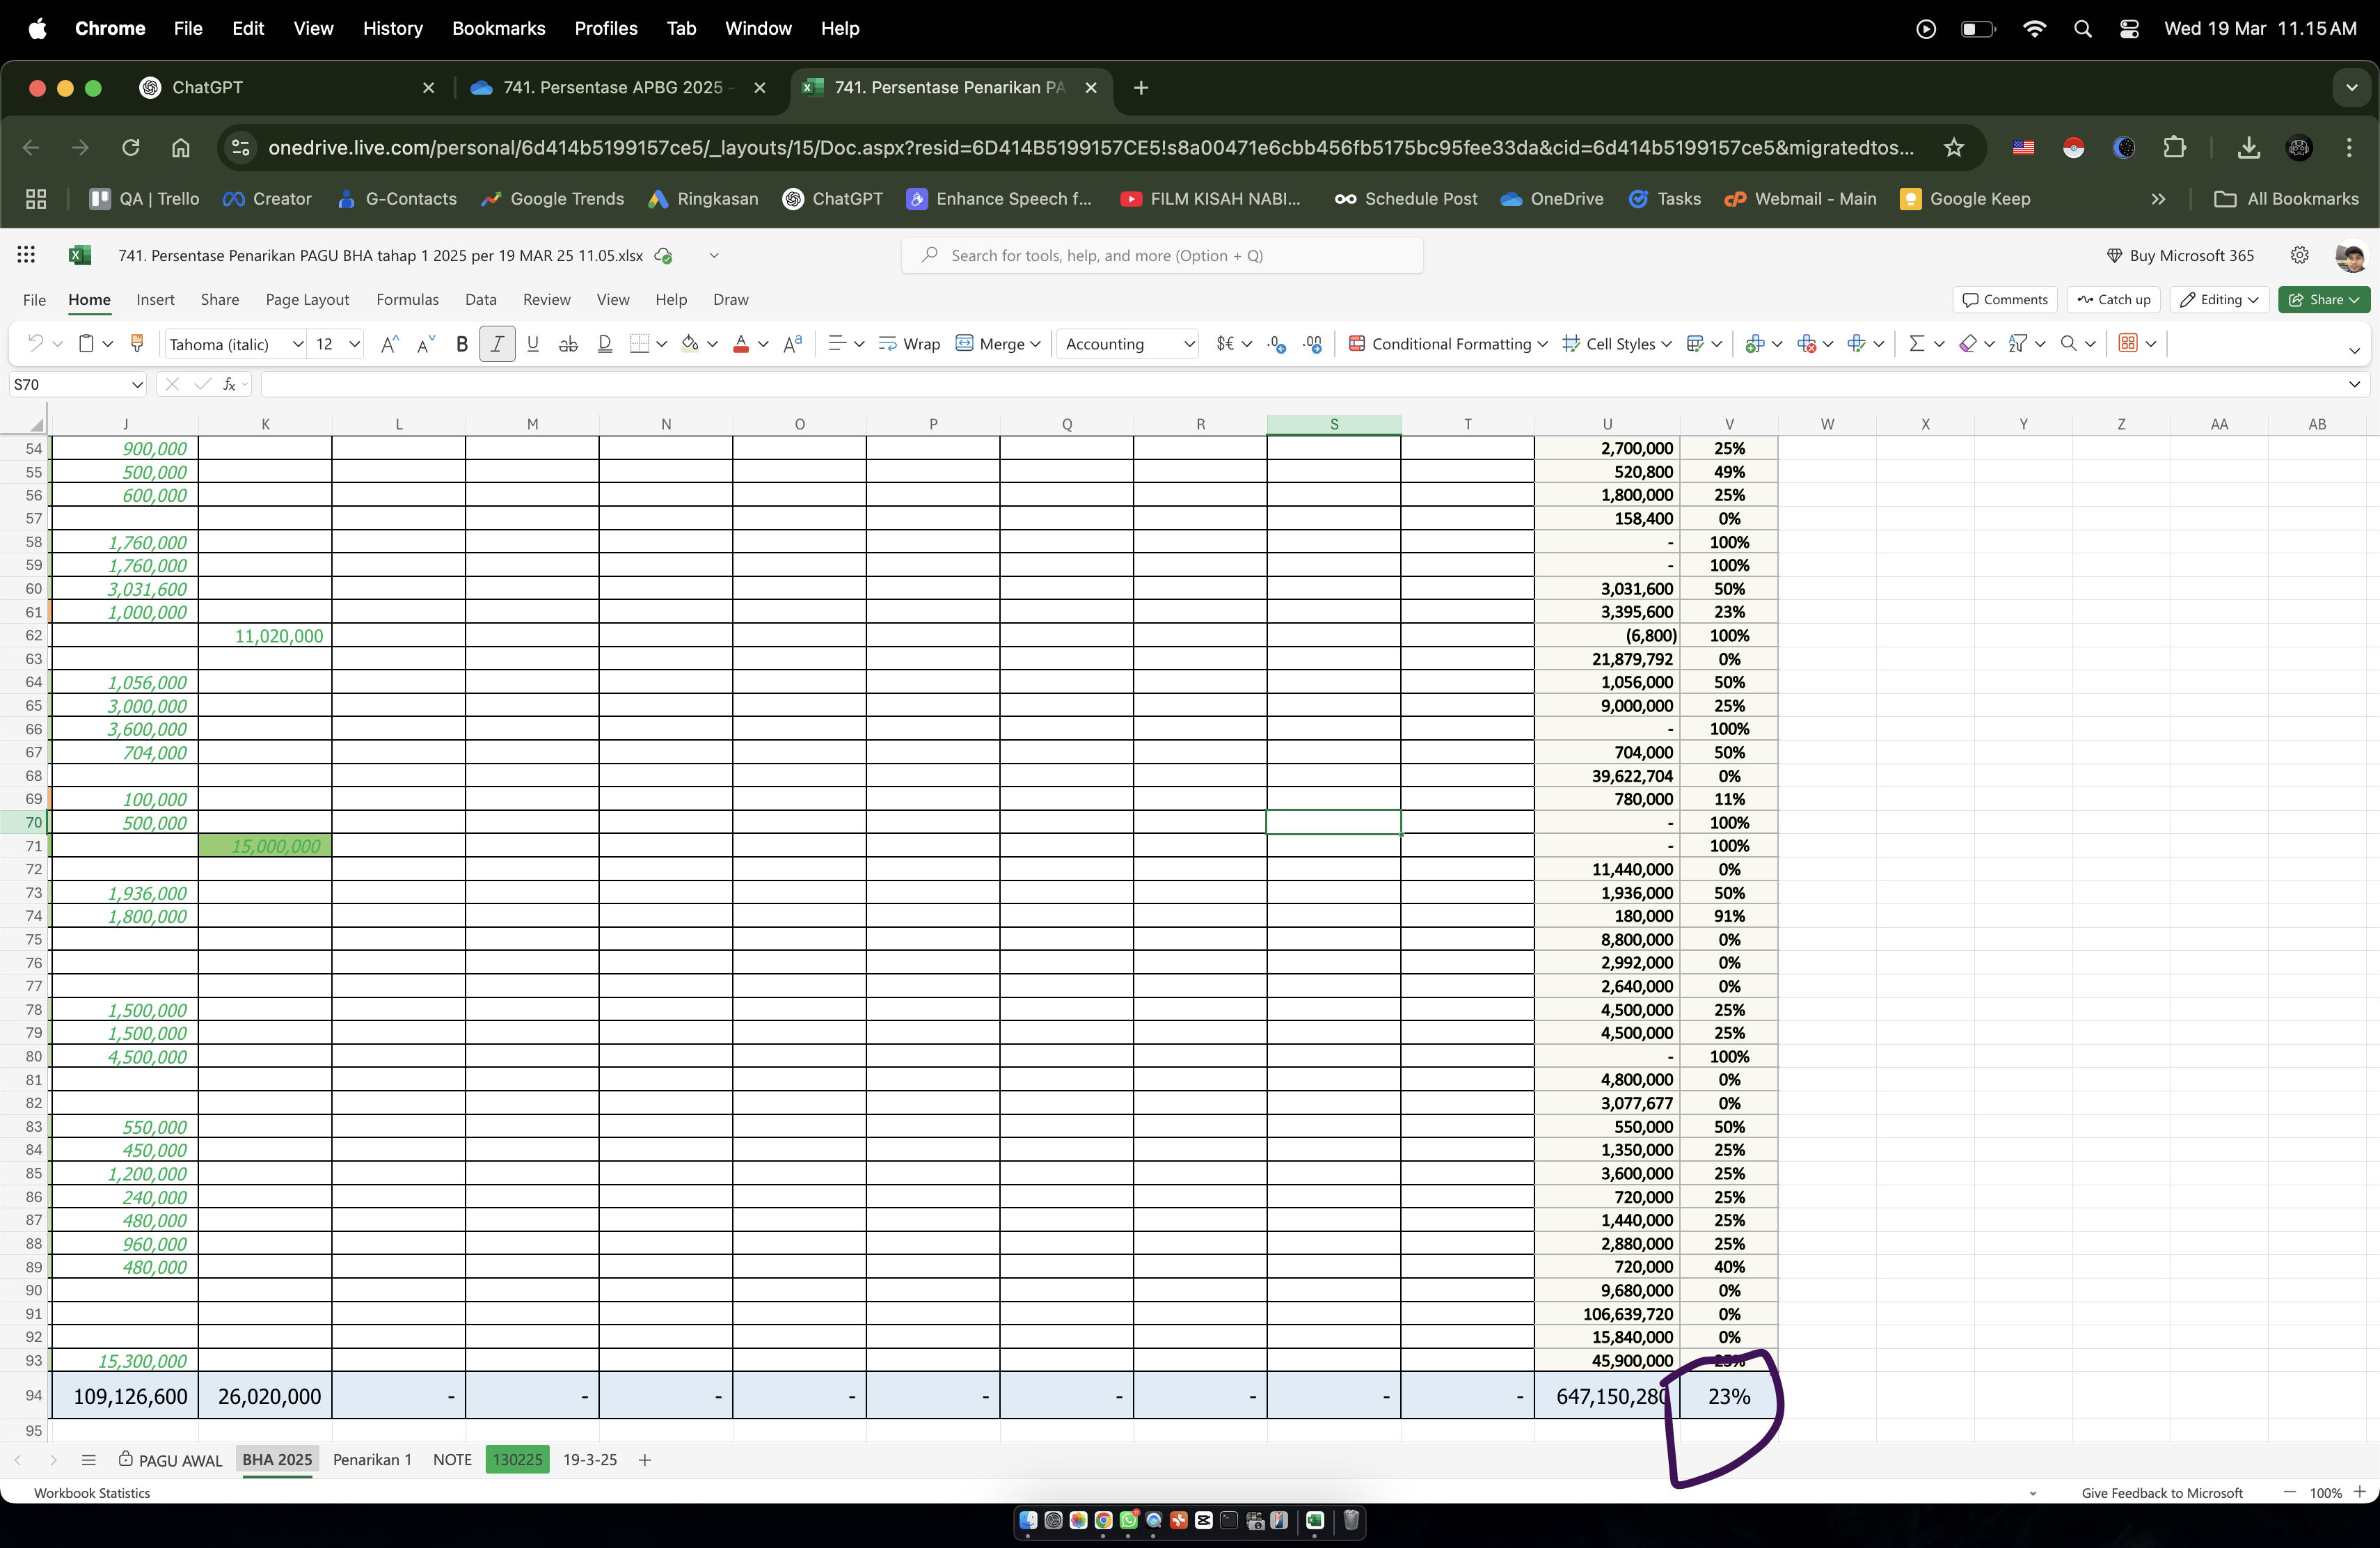Click the Clear eraser icon

coord(1967,344)
